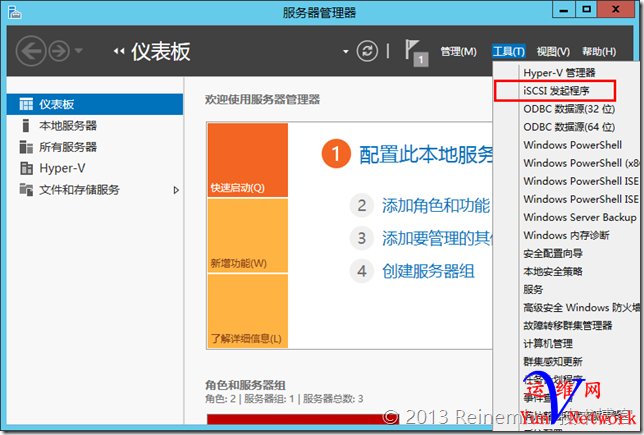644x435 pixels.
Task: Open the 工具(T) menu
Action: (x=509, y=52)
